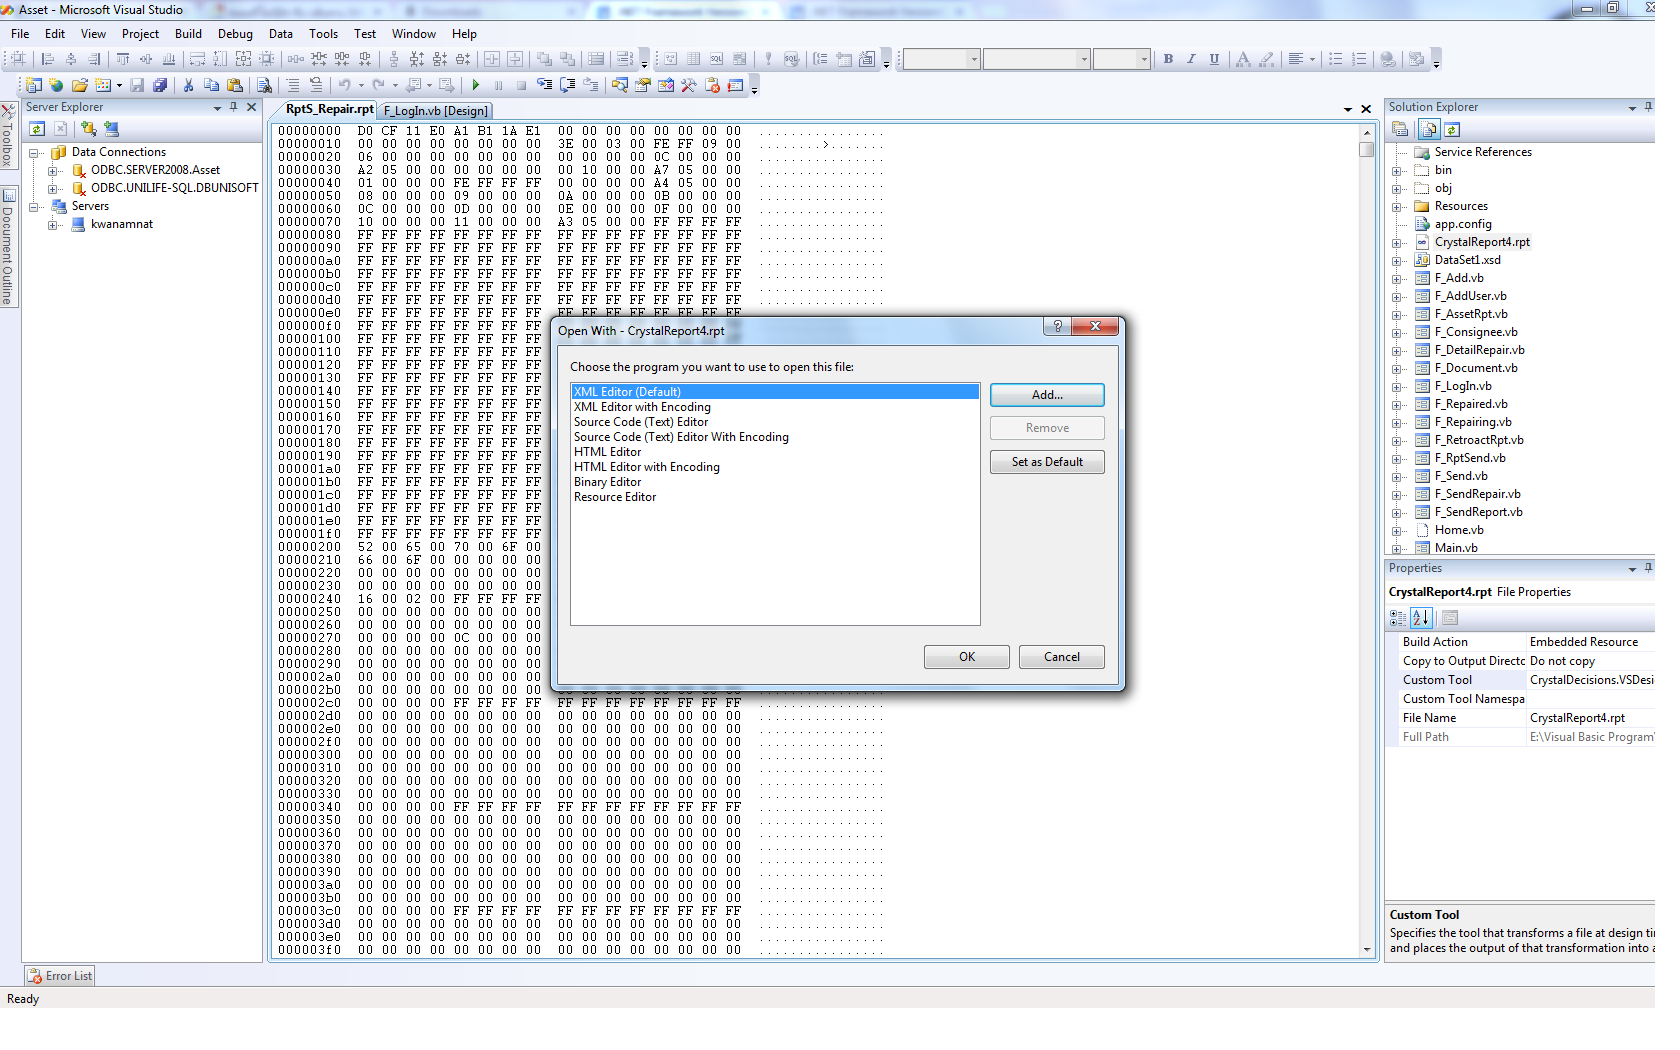Click the hex editor scroll-up arrow
This screenshot has height=1050, width=1680.
(1367, 133)
